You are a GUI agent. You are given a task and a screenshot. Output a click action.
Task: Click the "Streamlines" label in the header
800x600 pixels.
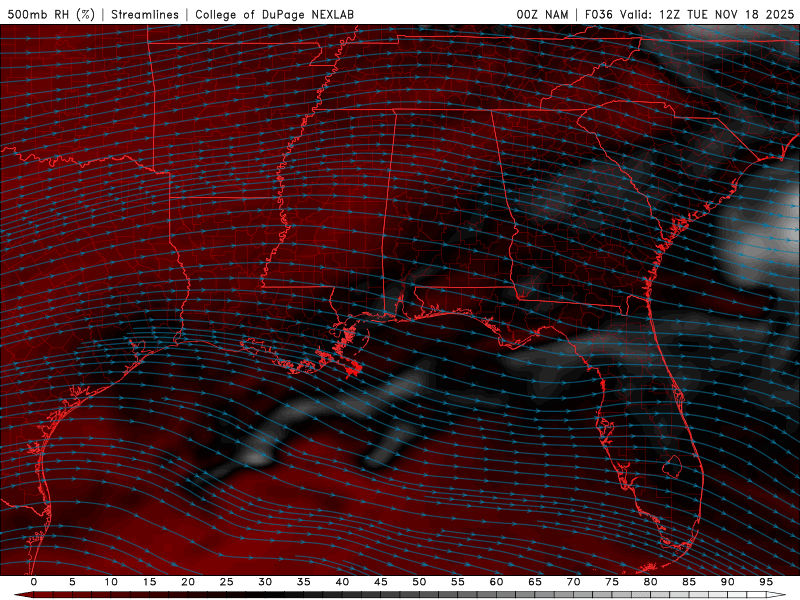pos(145,14)
